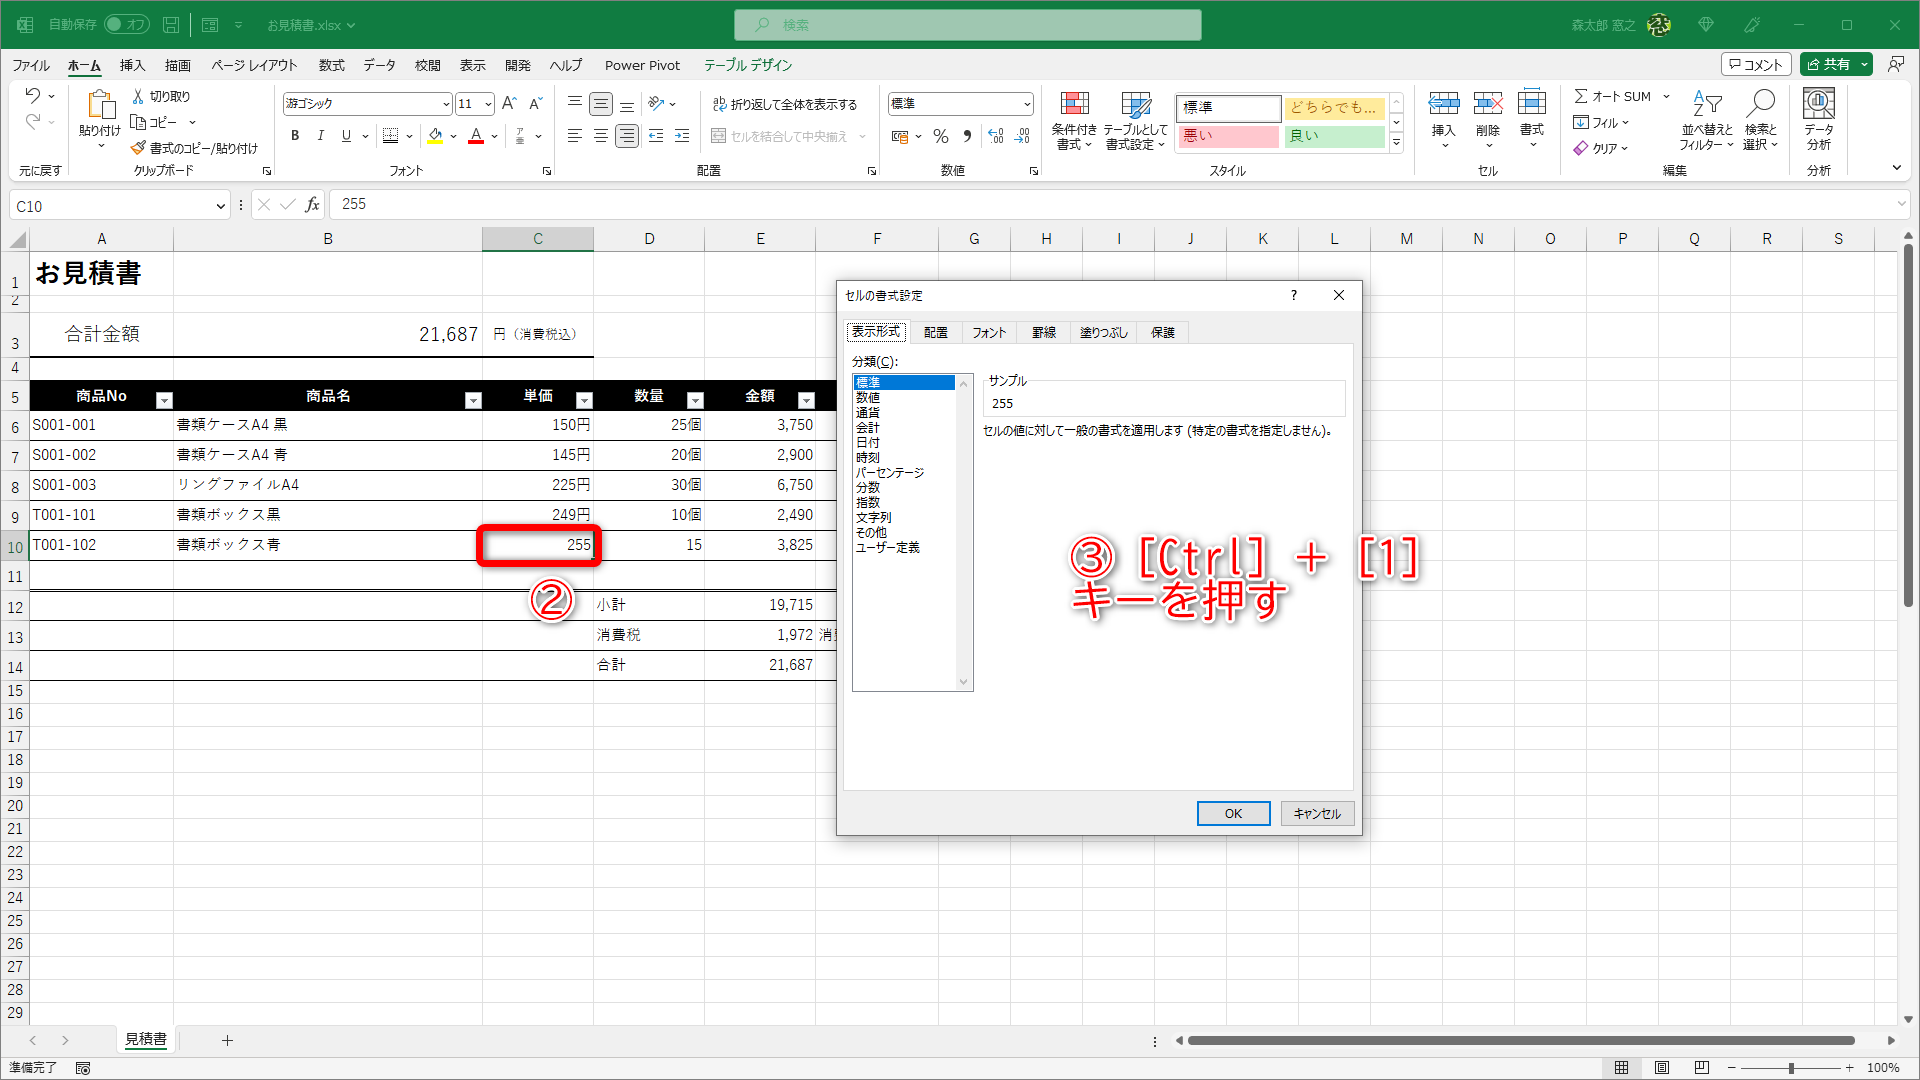Select 条件付き書式 (Conditional Formatting)
This screenshot has width=1920, height=1080.
coord(1074,120)
